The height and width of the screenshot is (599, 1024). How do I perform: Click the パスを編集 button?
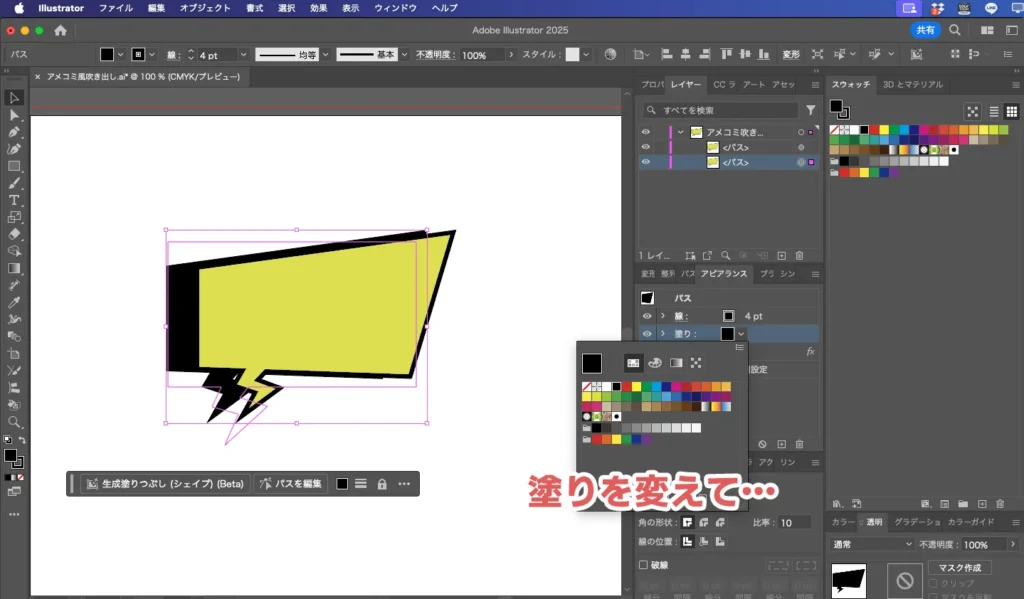pos(291,484)
